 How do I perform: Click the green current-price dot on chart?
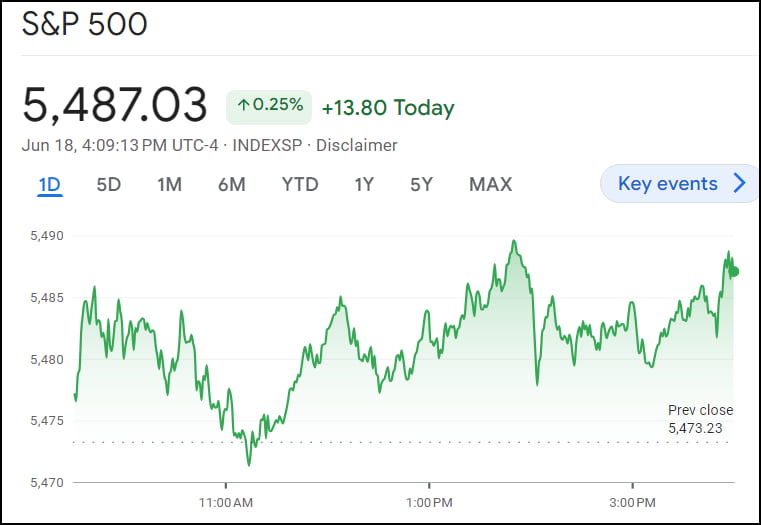coord(734,272)
